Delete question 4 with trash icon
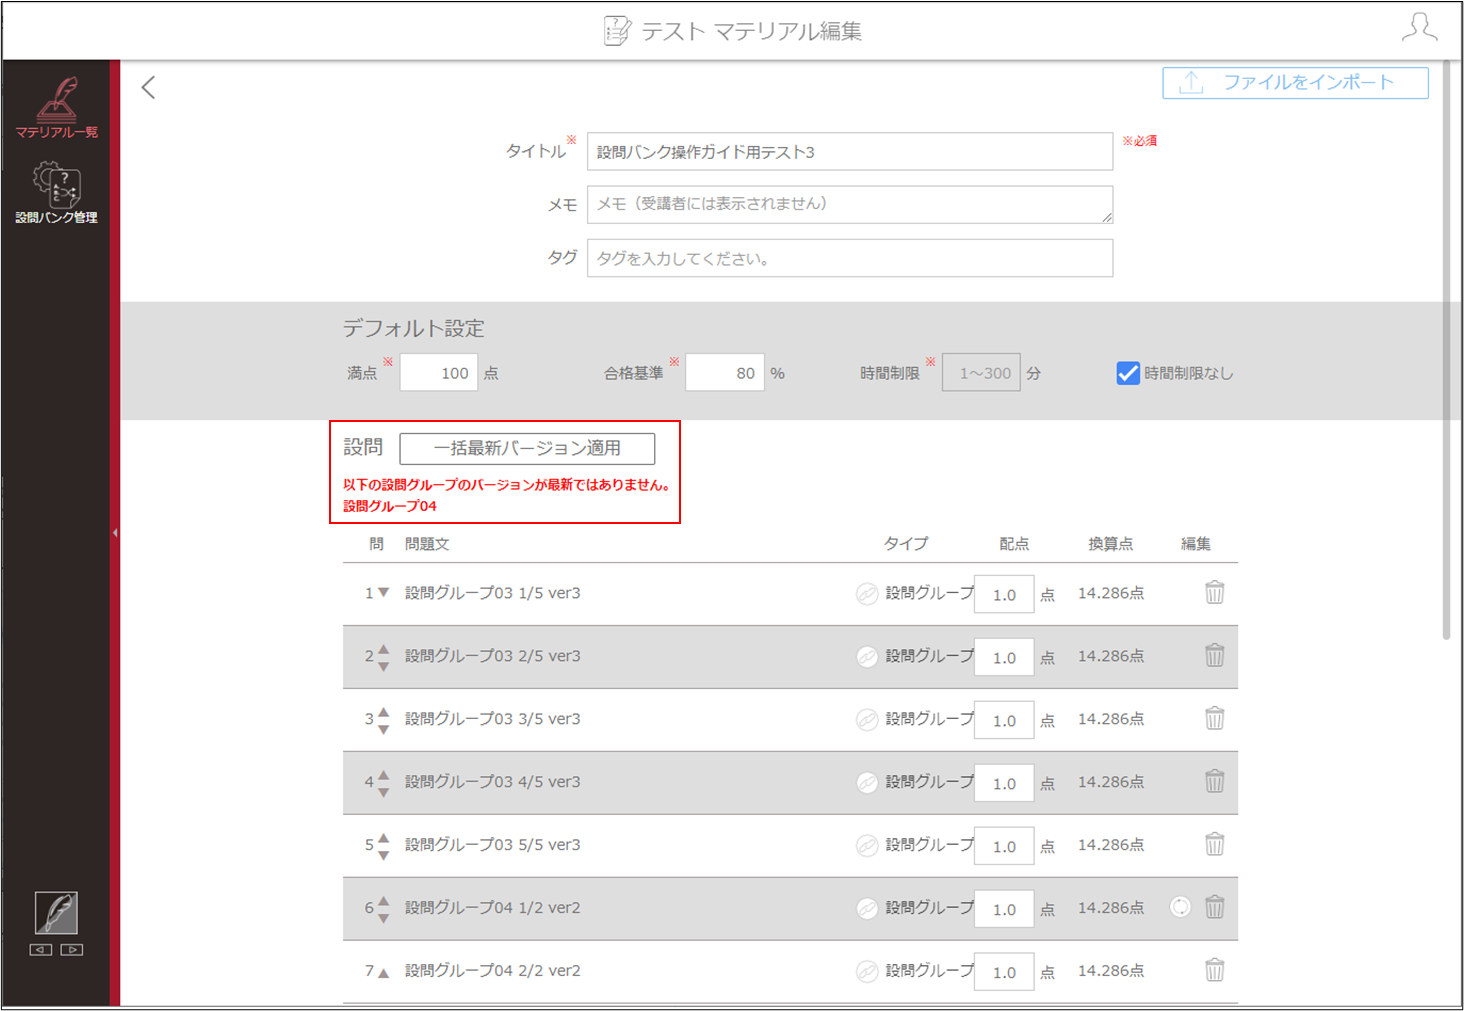Screen dimensions: 1464x1011 point(1214,781)
